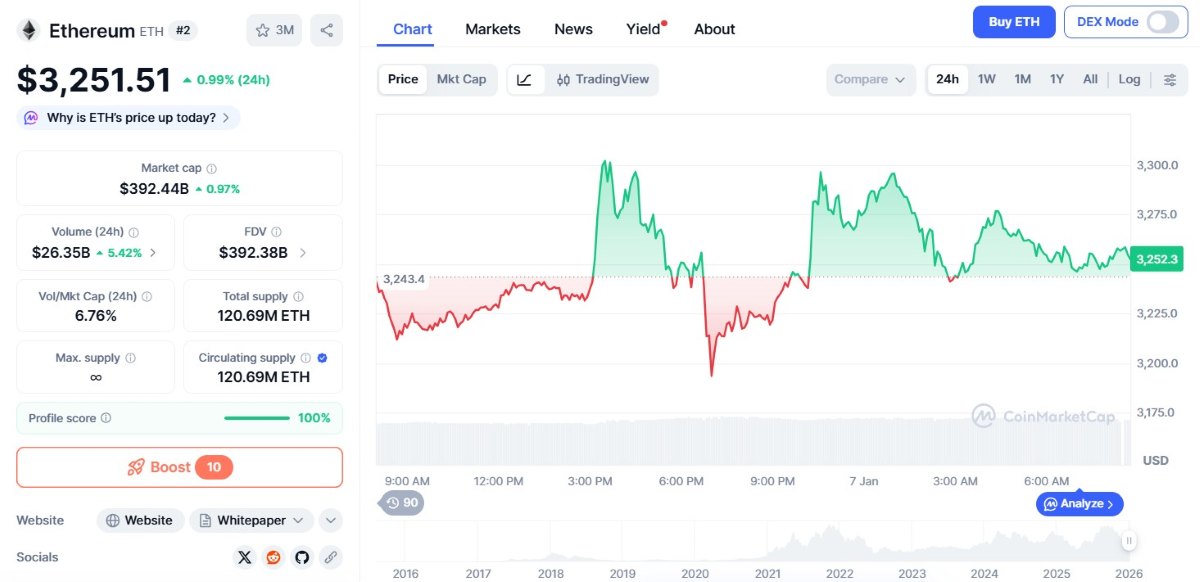The height and width of the screenshot is (582, 1200).
Task: Switch to the Yield tab
Action: [x=646, y=29]
